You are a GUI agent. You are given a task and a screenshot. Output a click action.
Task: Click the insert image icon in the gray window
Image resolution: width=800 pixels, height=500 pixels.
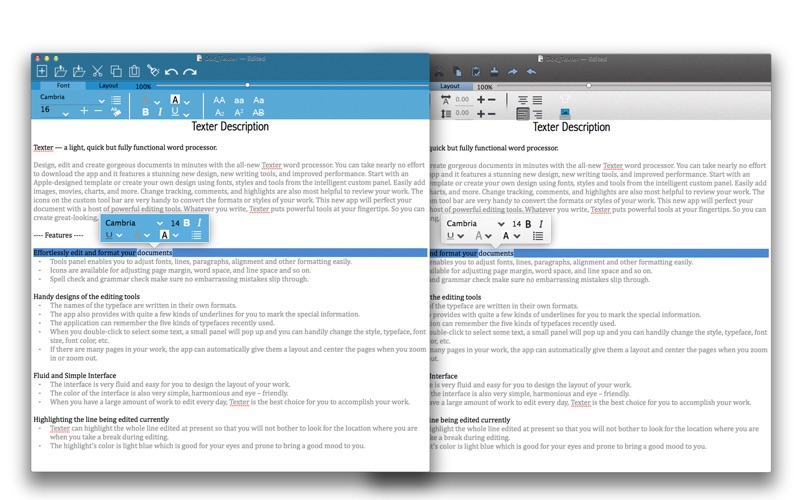point(565,113)
